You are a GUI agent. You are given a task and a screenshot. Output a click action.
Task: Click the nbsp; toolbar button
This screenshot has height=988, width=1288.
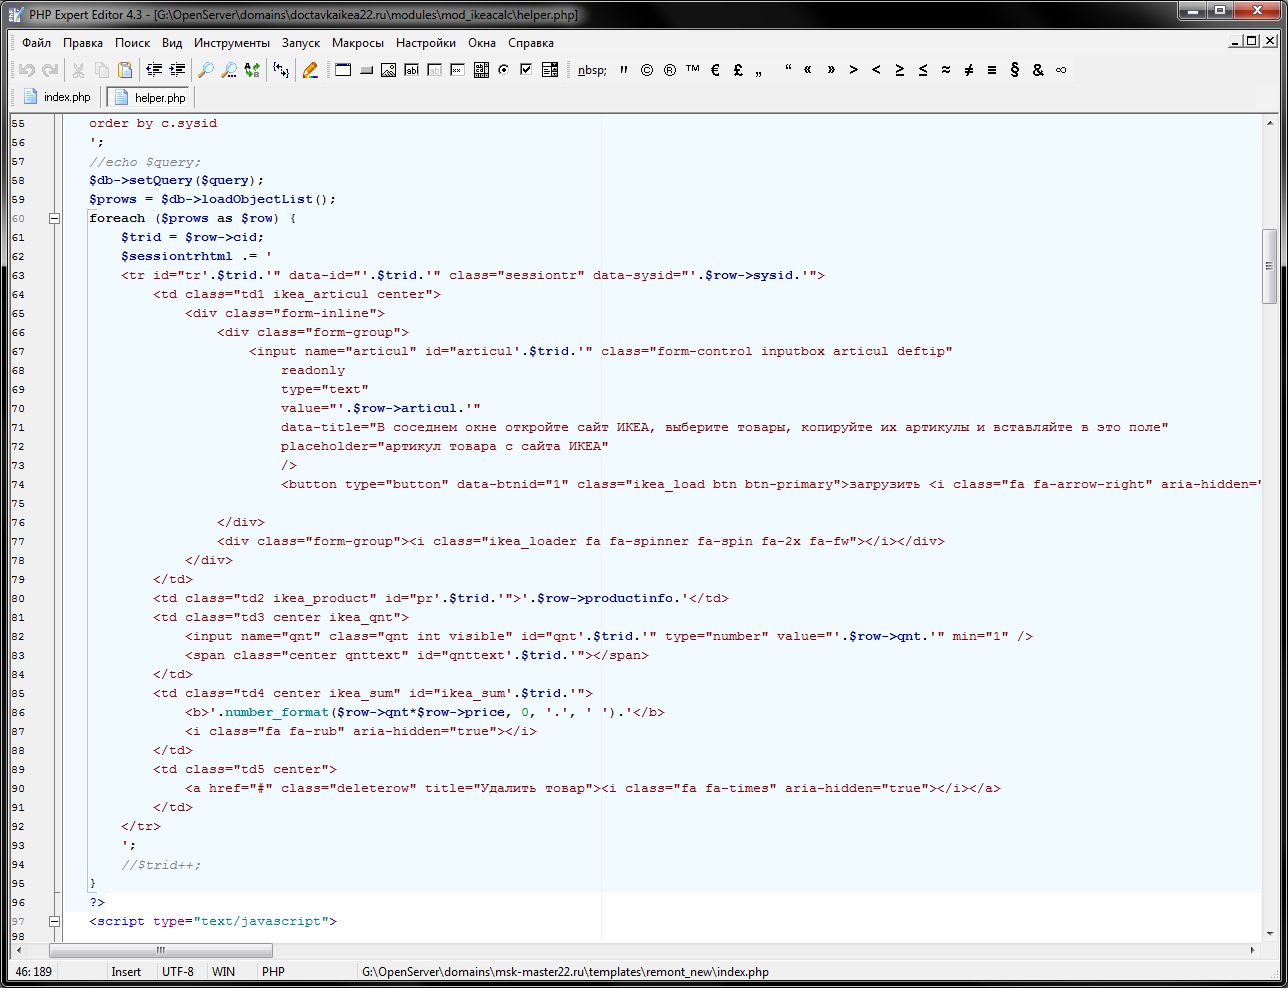[592, 70]
